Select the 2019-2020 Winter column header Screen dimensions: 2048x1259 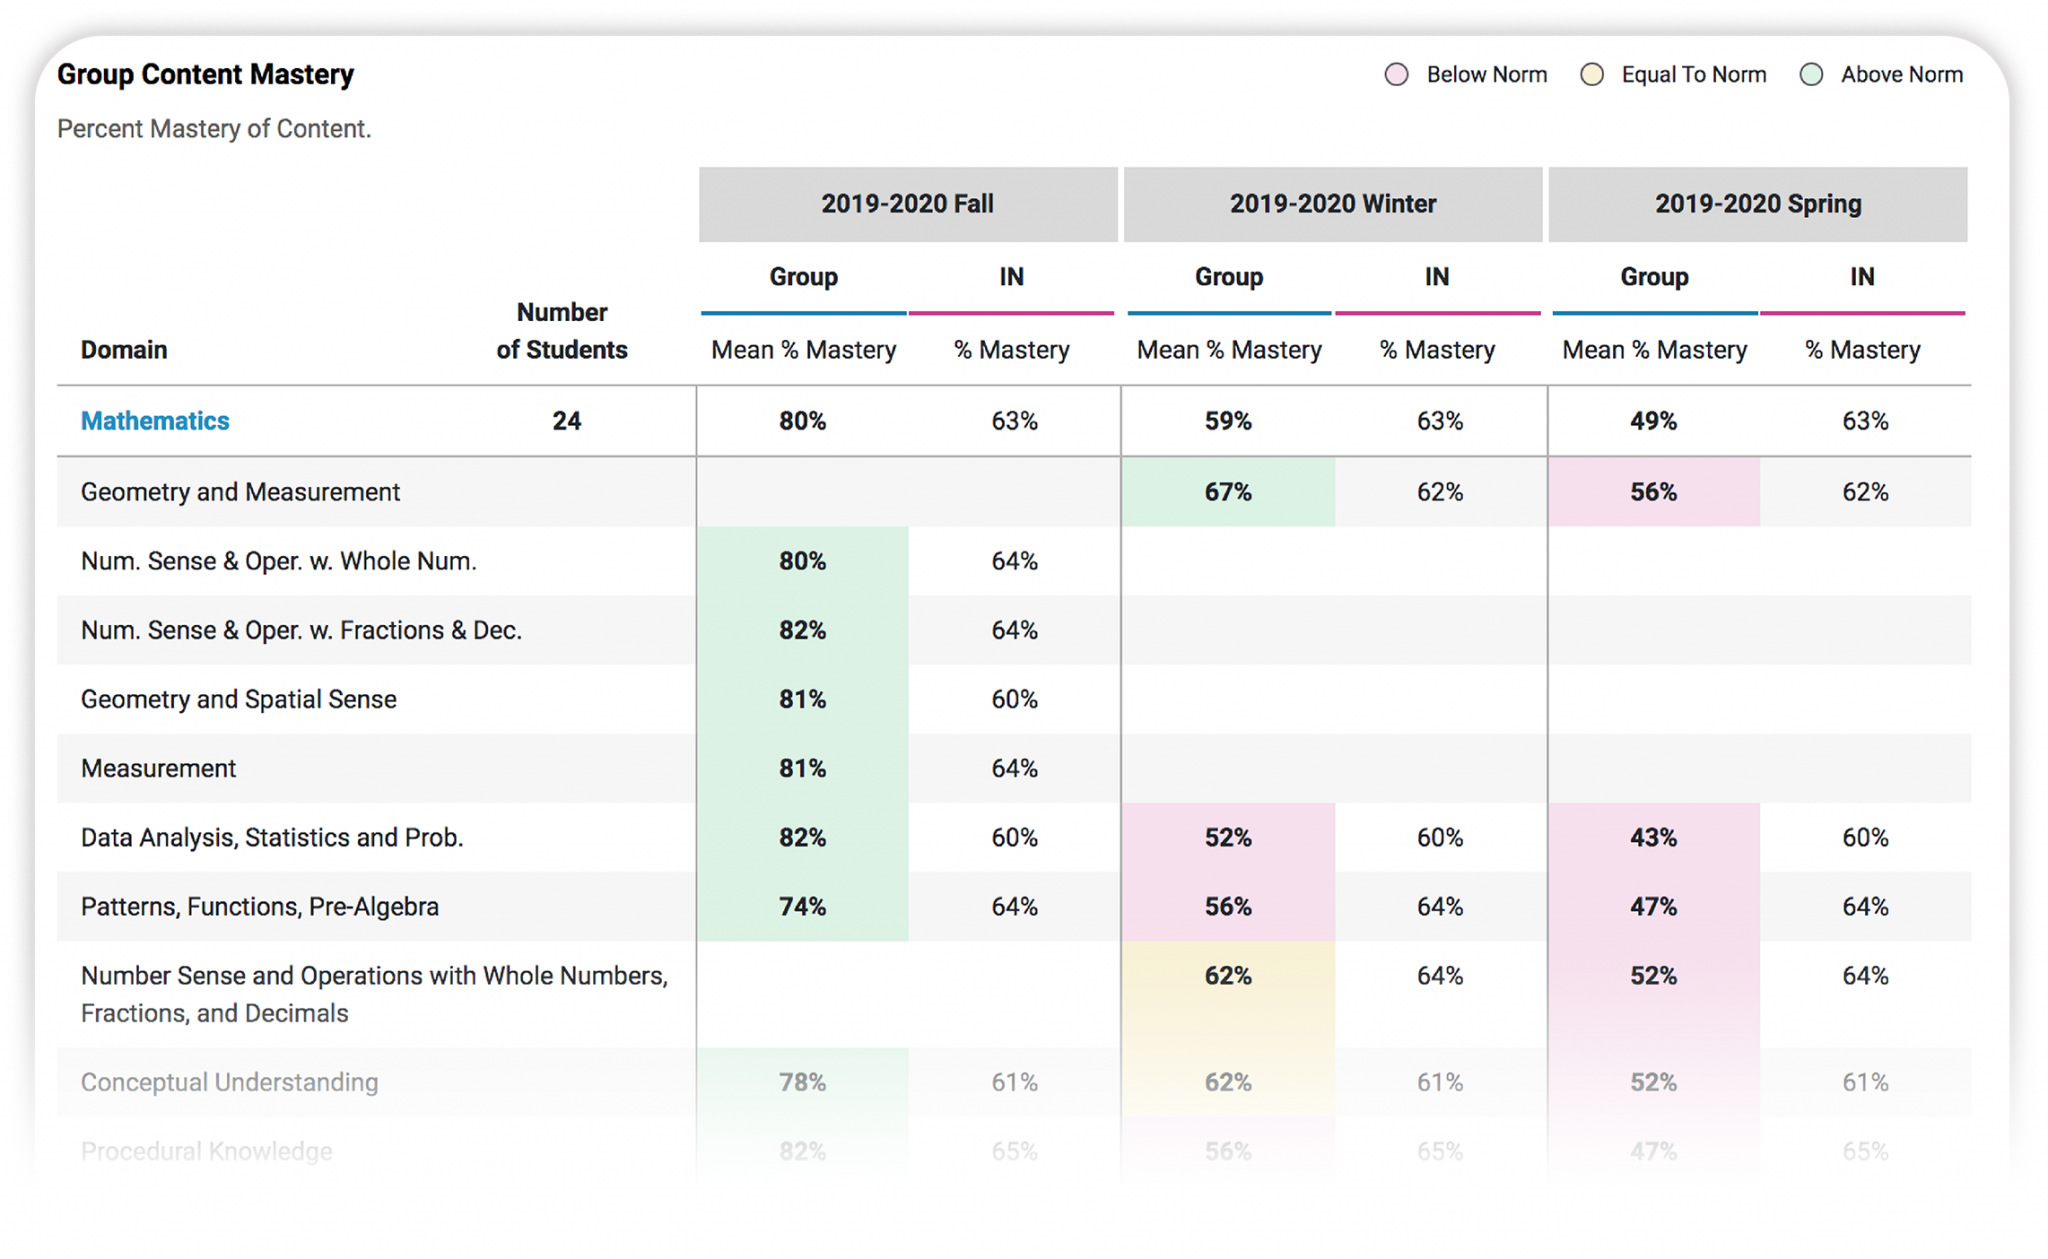(1333, 204)
